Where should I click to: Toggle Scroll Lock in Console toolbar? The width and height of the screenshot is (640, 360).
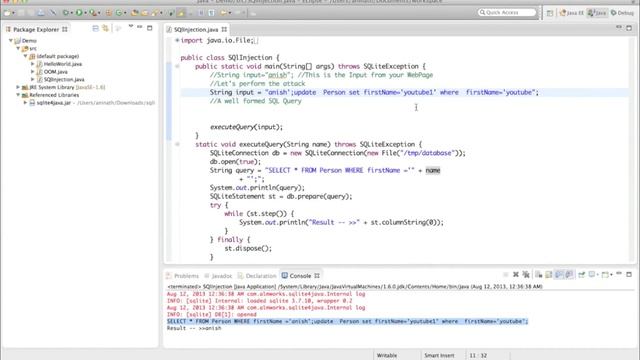(549, 275)
